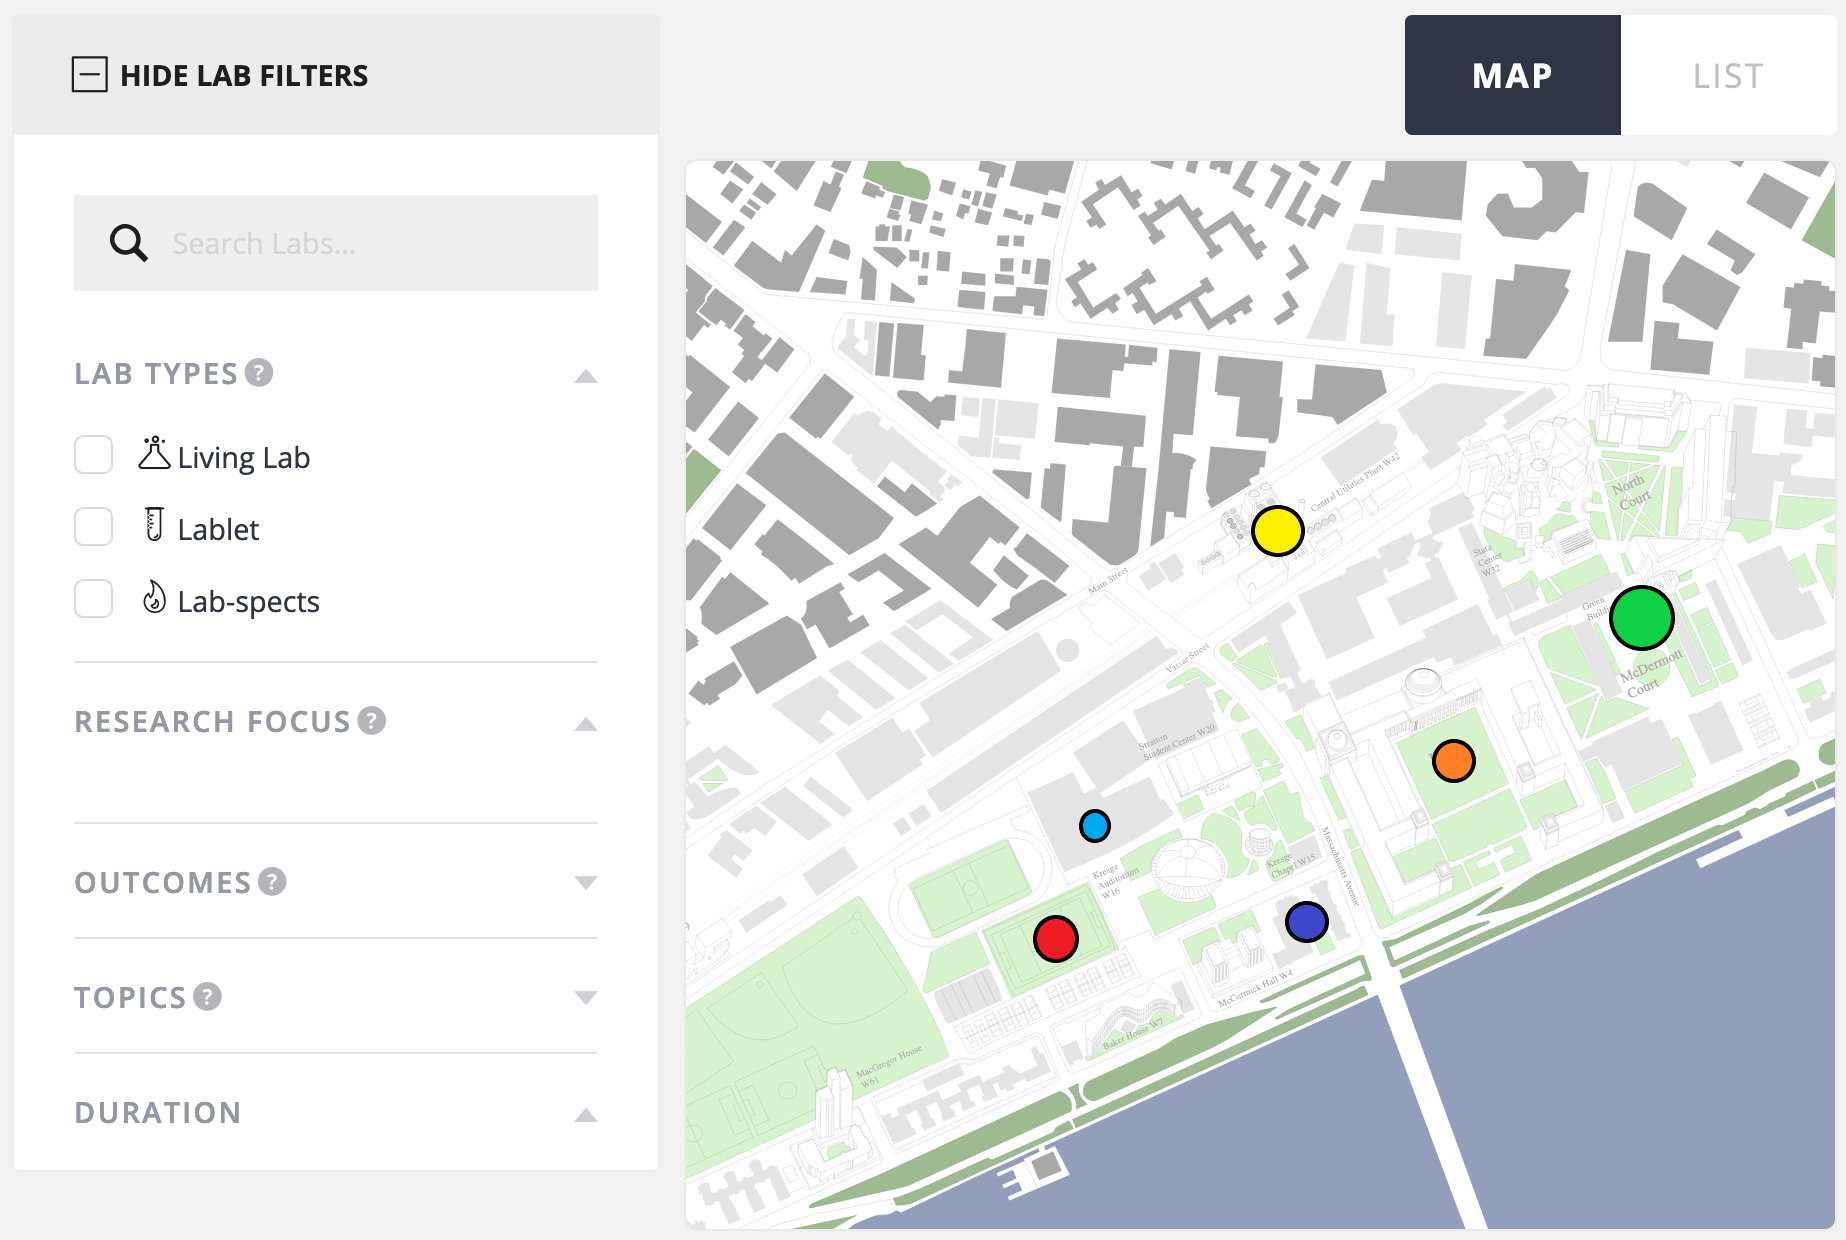Click the search magnifying glass icon
The image size is (1846, 1240).
128,242
